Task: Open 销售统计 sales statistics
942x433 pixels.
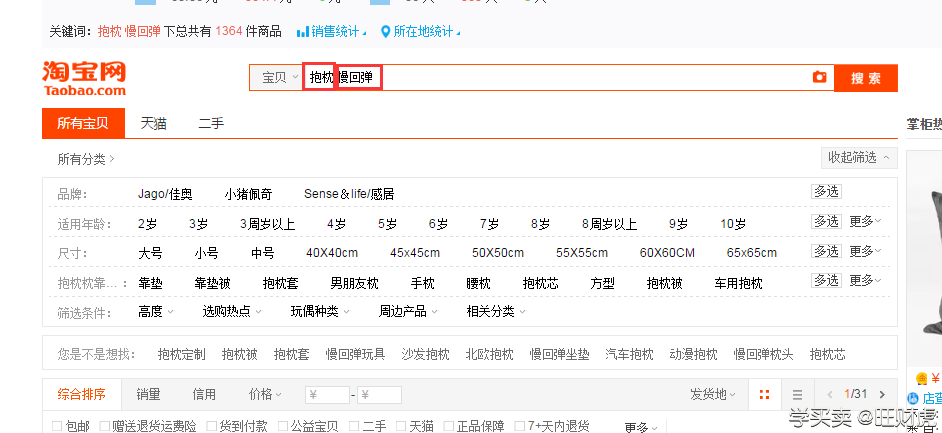Action: pyautogui.click(x=331, y=31)
